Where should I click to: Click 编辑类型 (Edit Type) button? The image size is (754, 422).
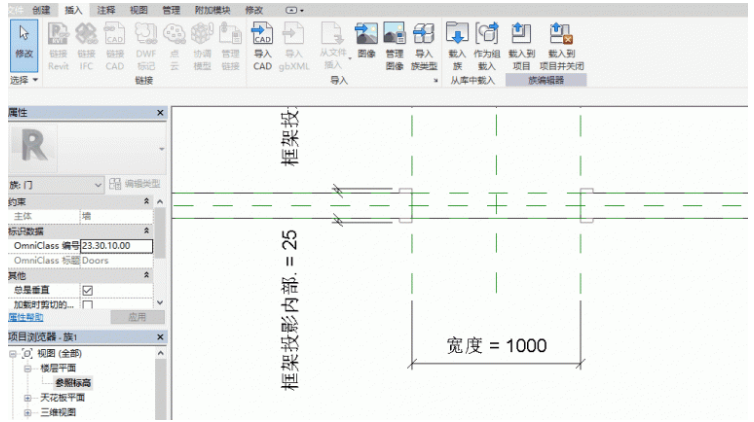pos(135,184)
